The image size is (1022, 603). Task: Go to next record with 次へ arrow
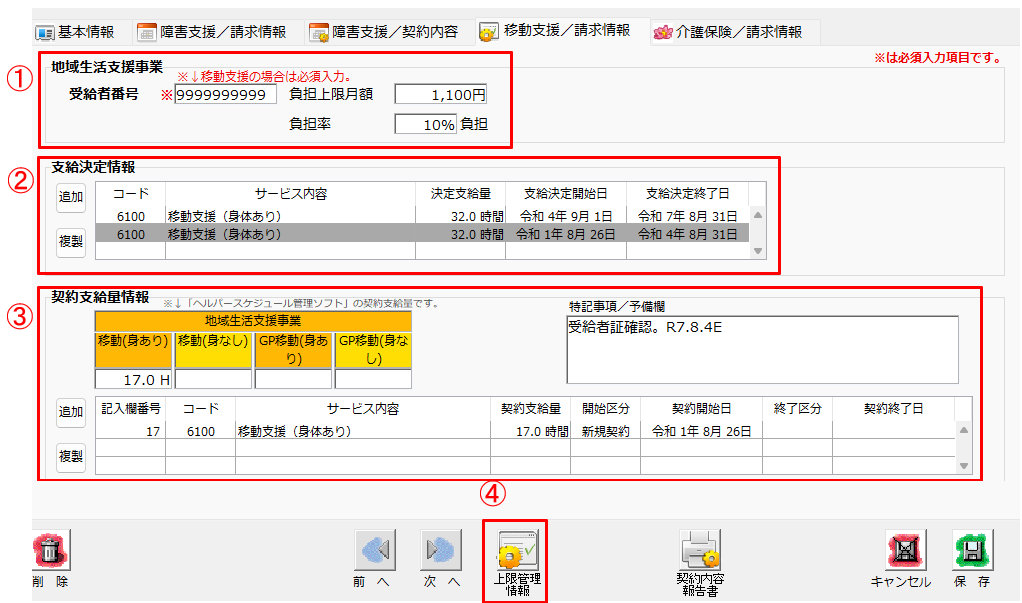[440, 551]
